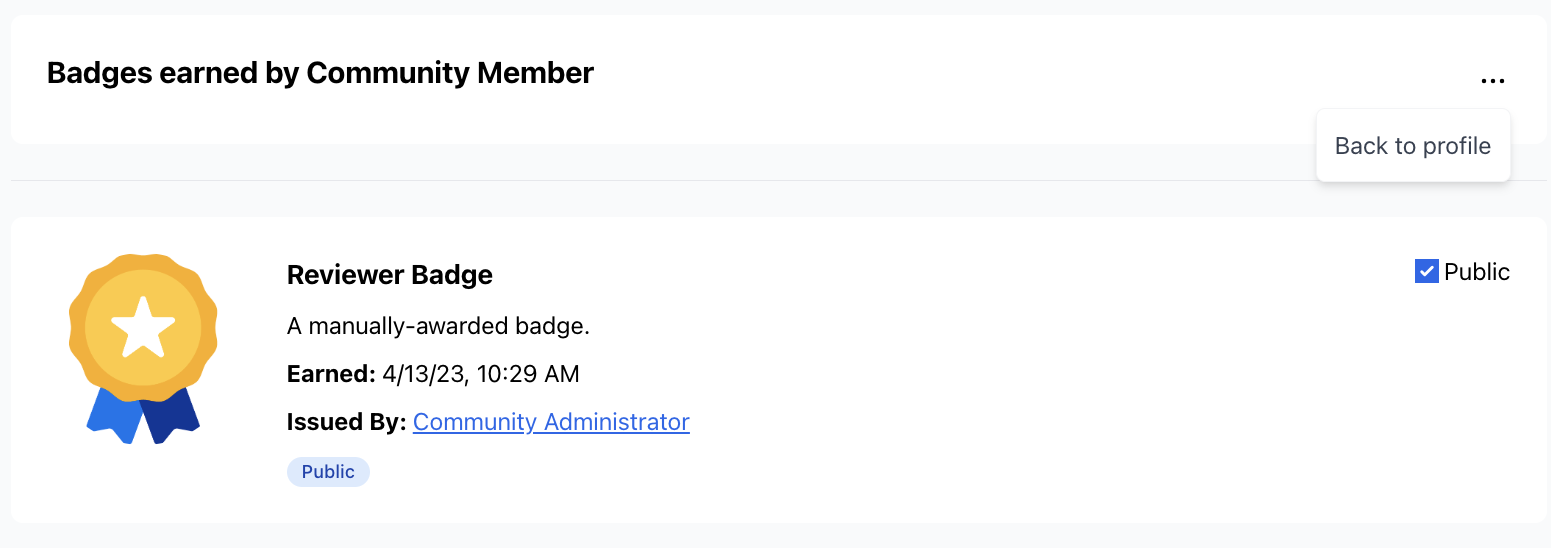Select Back to profile menu item
This screenshot has height=548, width=1551.
(x=1413, y=146)
